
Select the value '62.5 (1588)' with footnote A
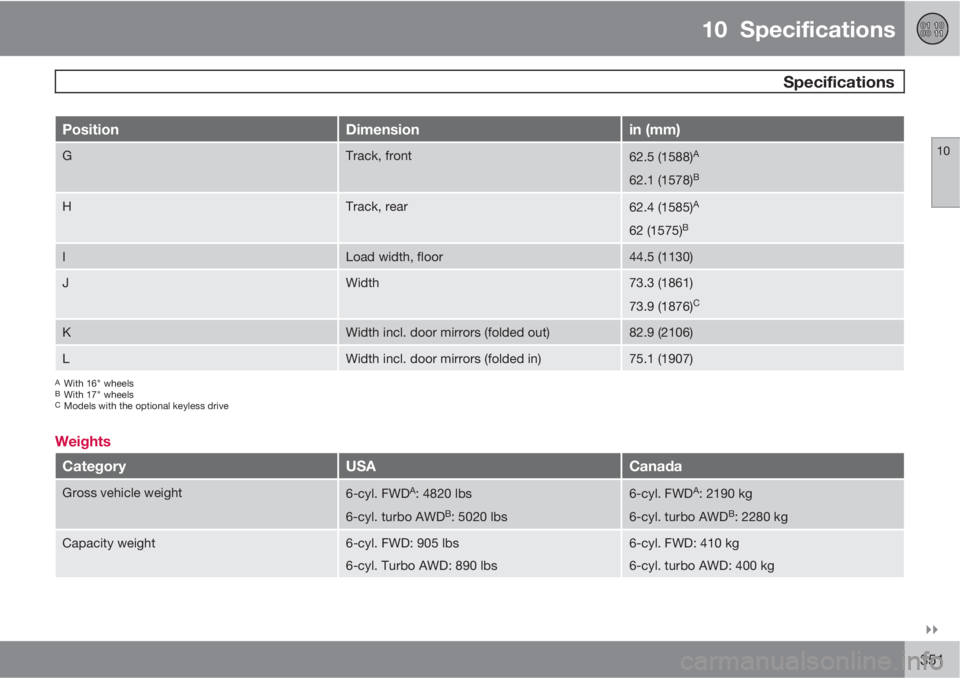664,156
